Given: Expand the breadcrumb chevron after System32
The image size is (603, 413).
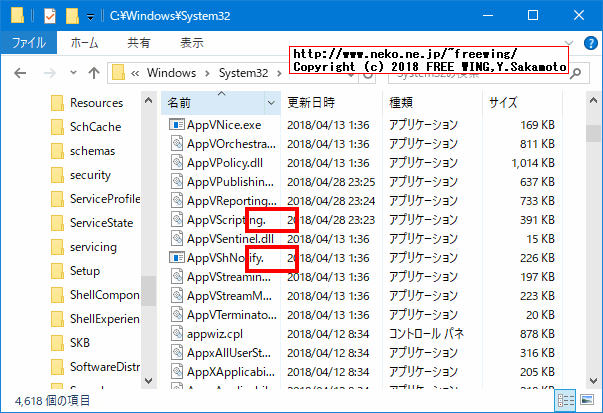Looking at the screenshot, I should tap(279, 73).
